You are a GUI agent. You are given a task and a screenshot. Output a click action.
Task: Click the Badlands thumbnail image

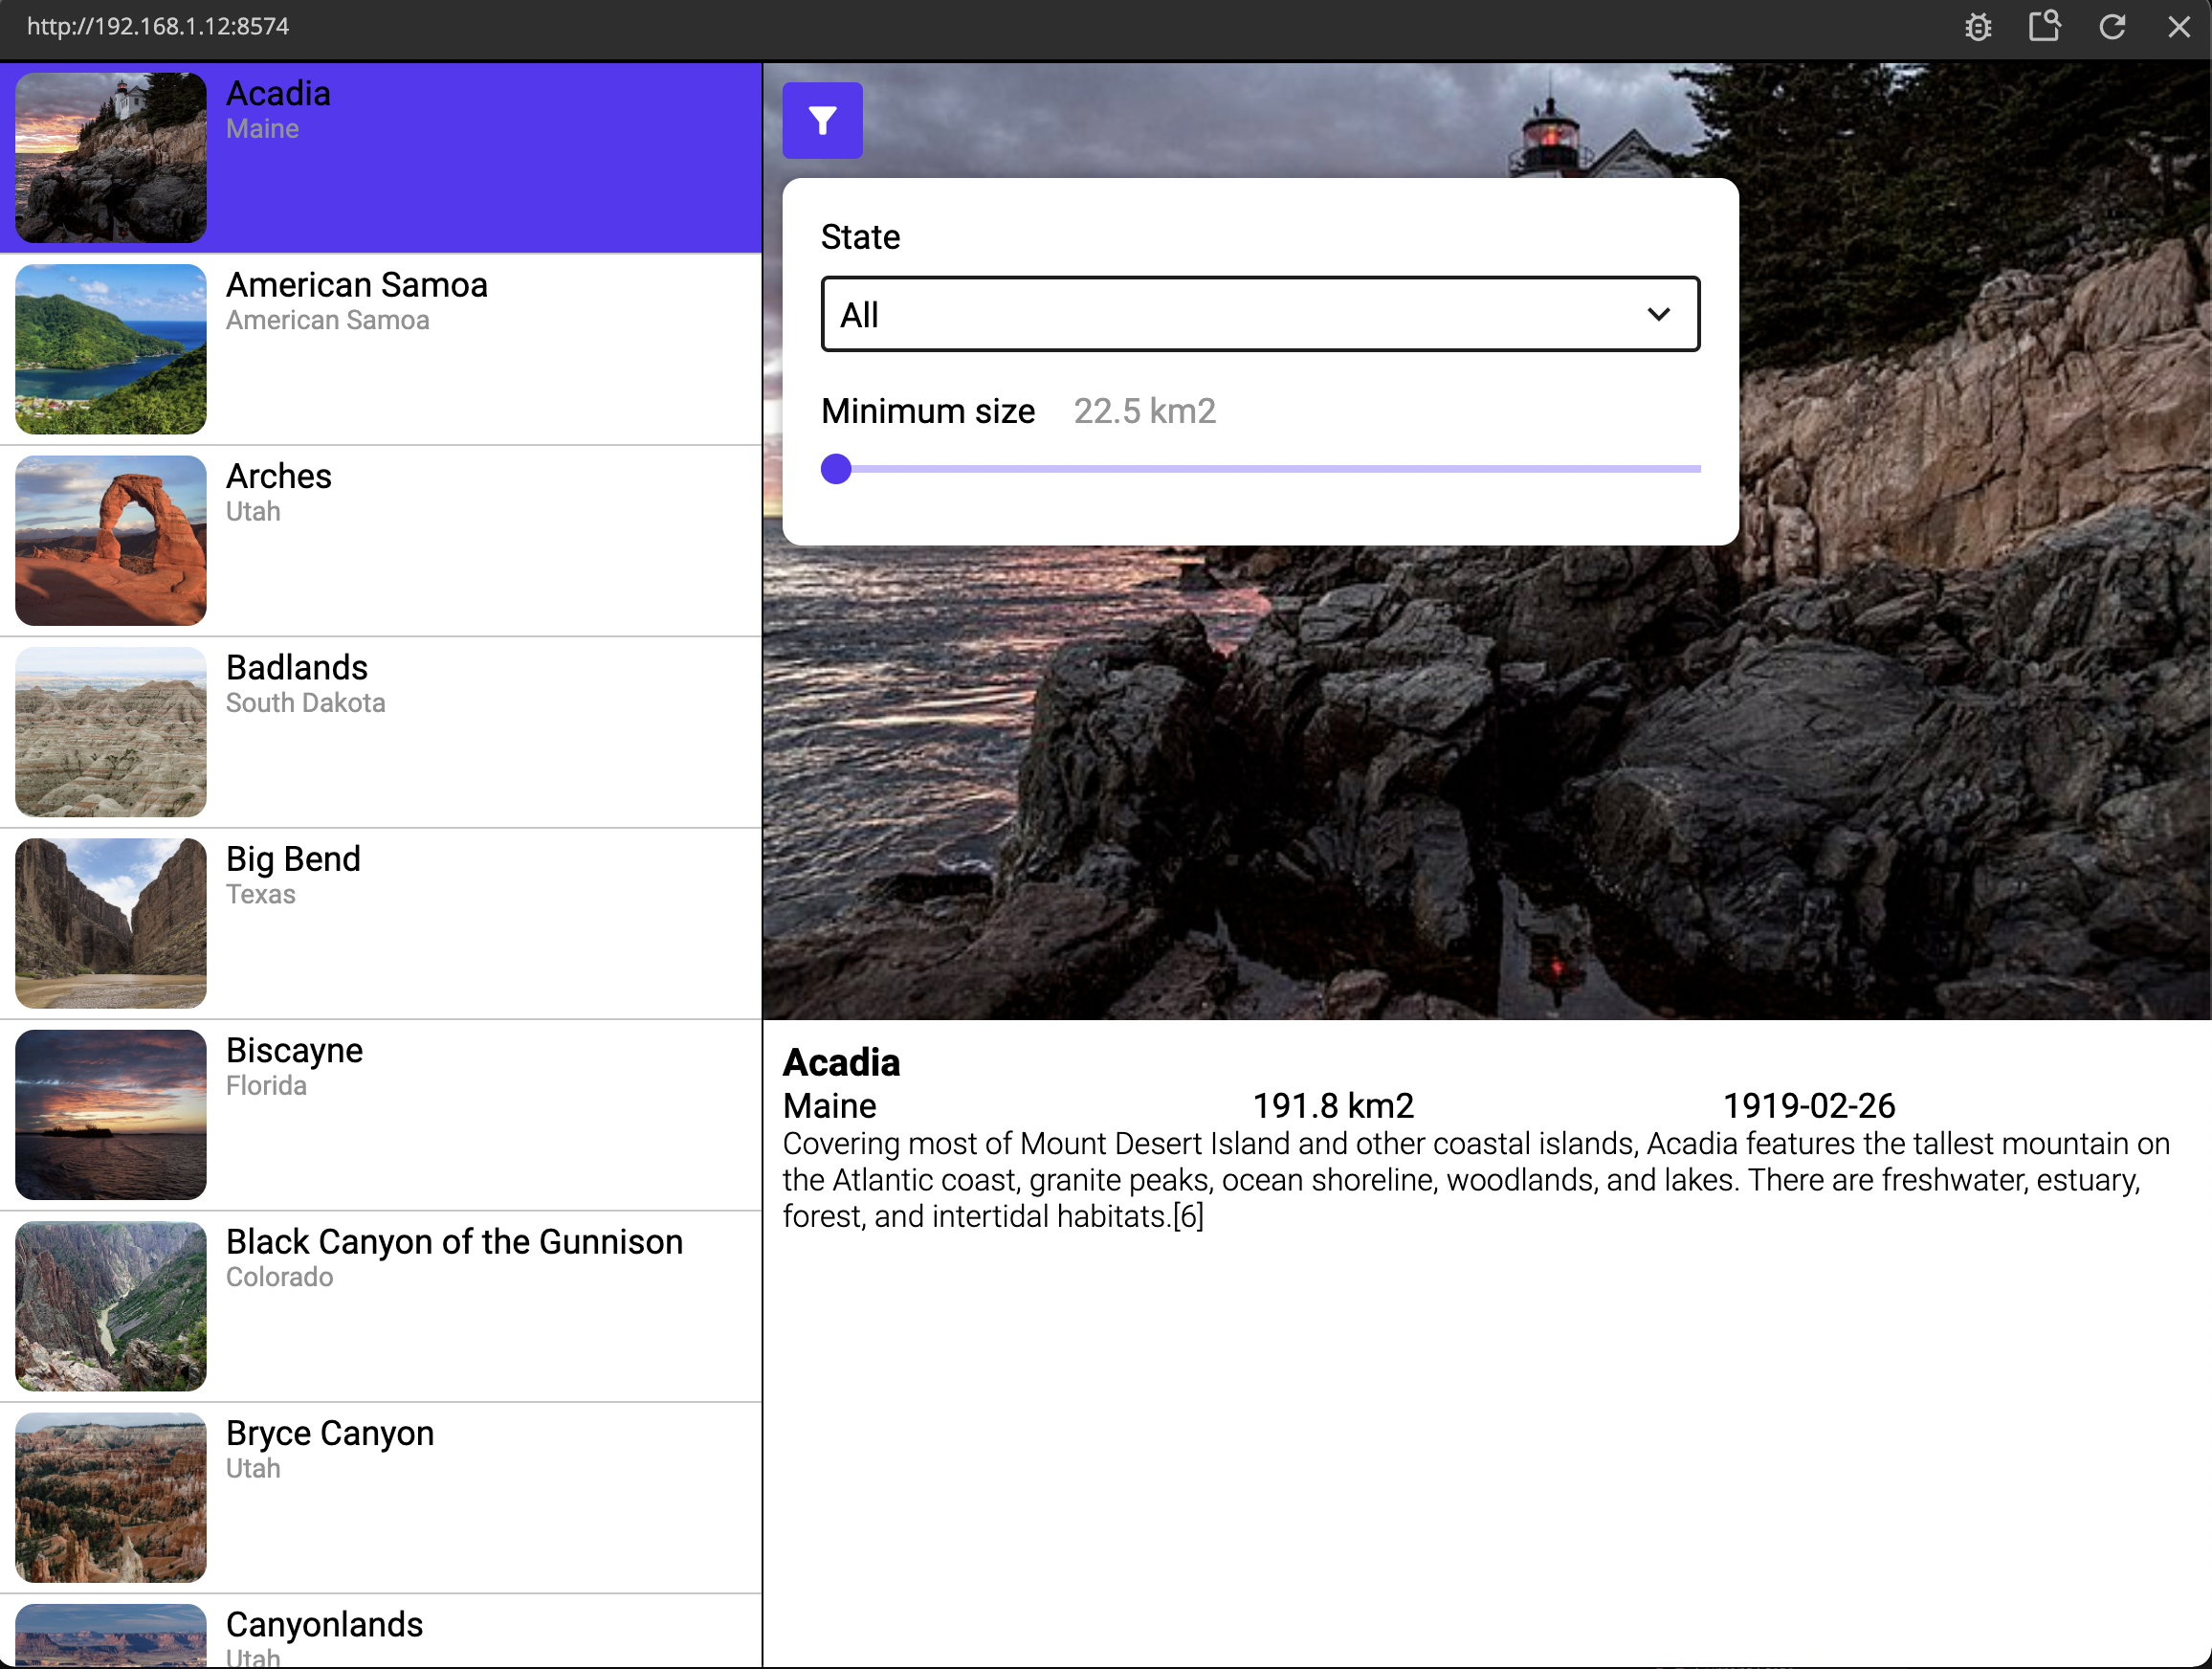(x=111, y=732)
